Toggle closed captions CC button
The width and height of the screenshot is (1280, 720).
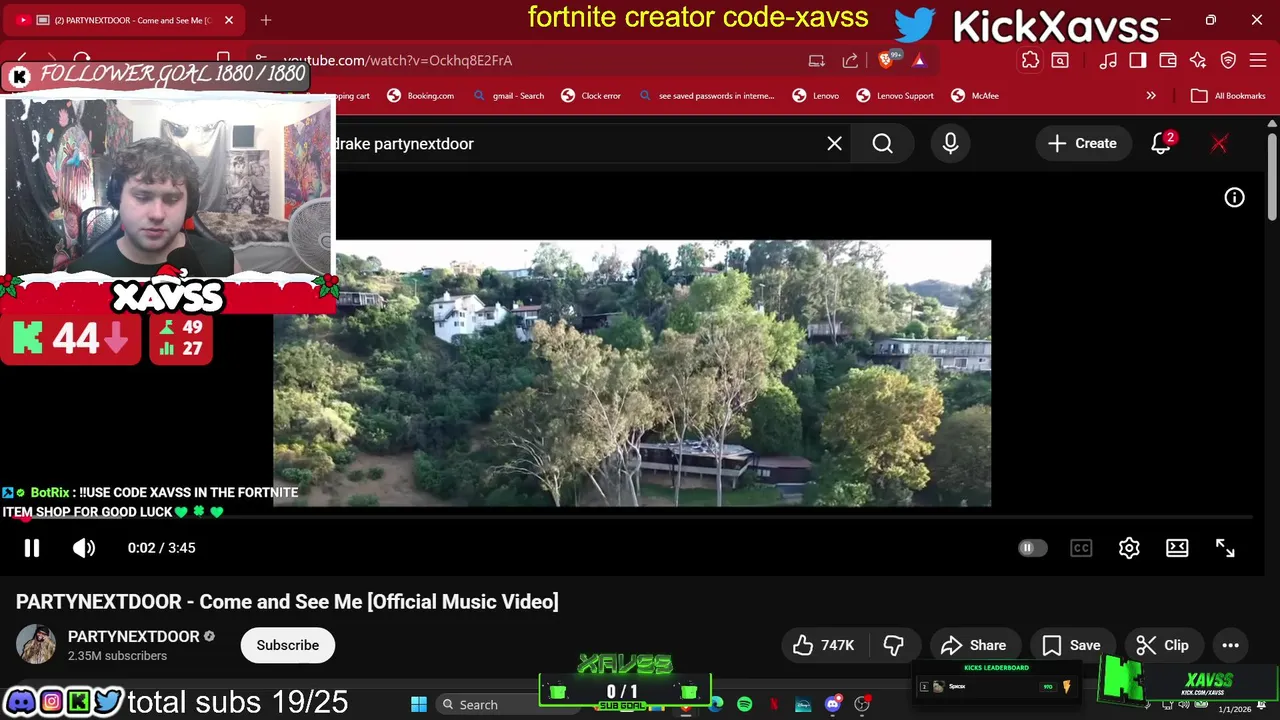(x=1081, y=548)
